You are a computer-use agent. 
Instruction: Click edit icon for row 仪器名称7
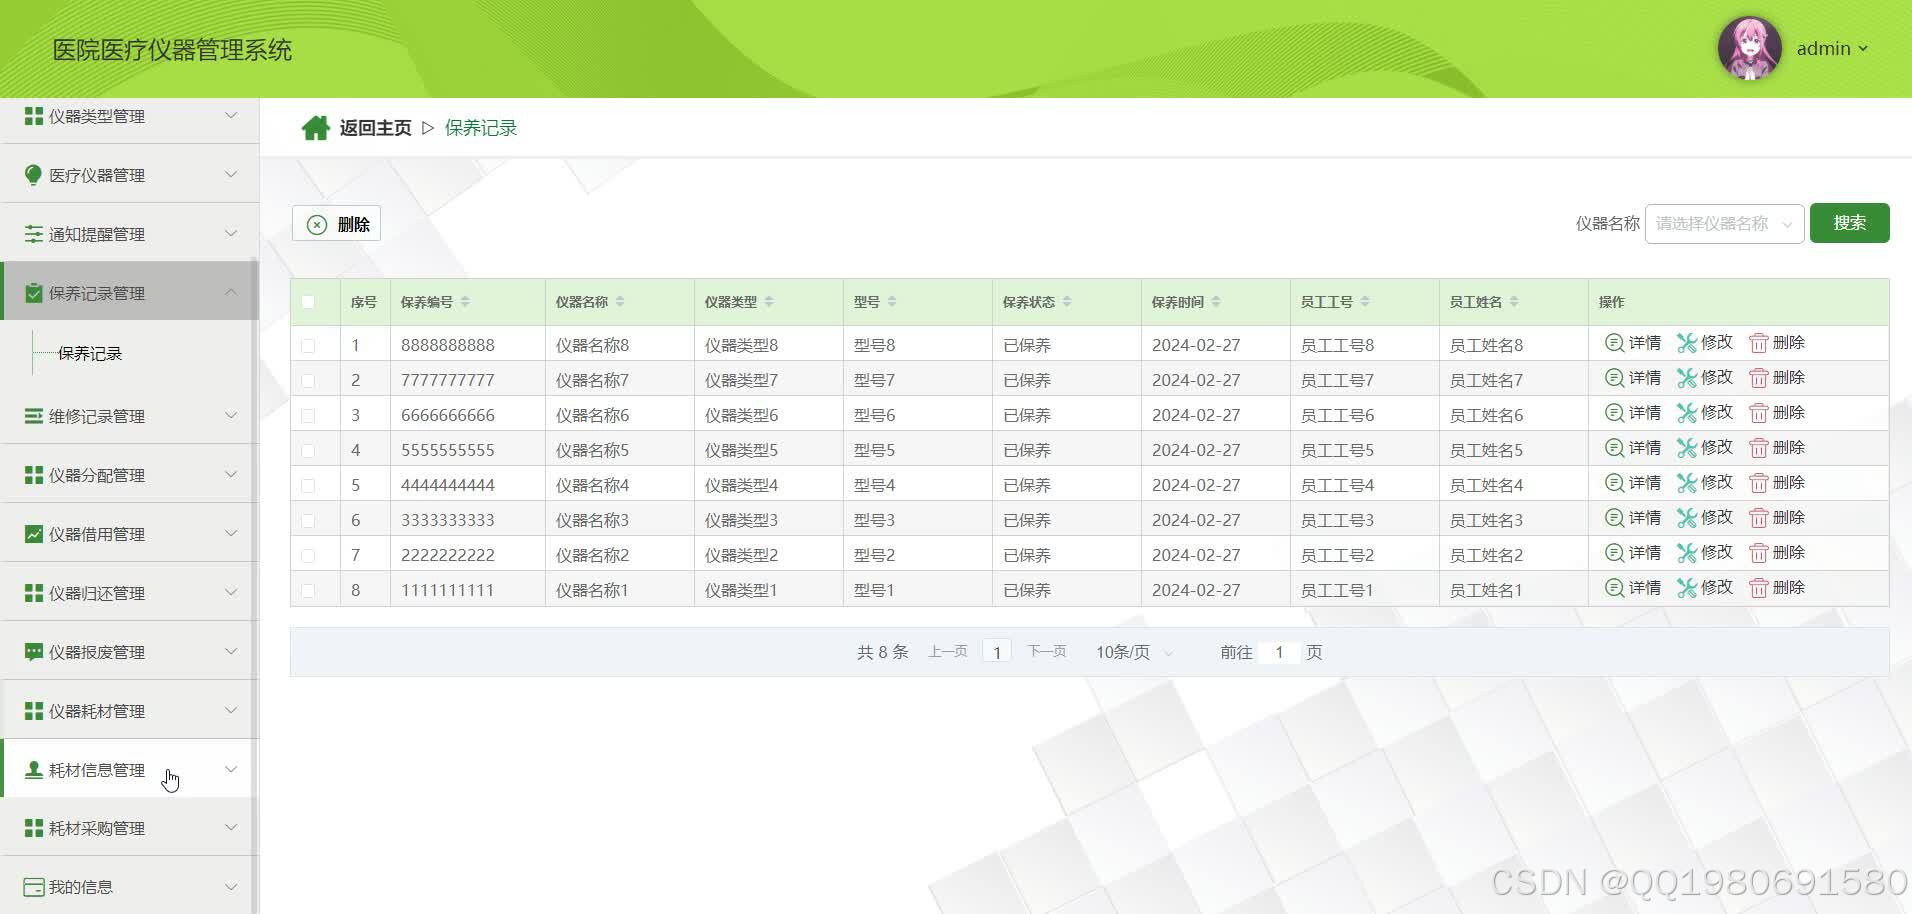pos(1686,378)
